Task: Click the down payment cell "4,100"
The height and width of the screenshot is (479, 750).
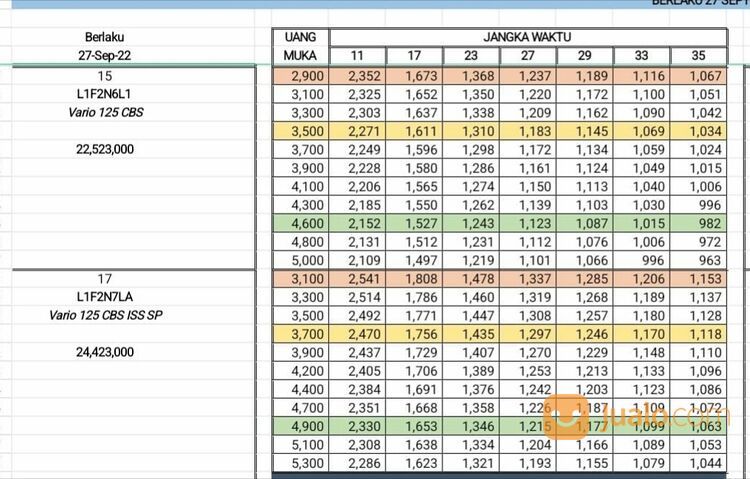Action: pos(301,187)
